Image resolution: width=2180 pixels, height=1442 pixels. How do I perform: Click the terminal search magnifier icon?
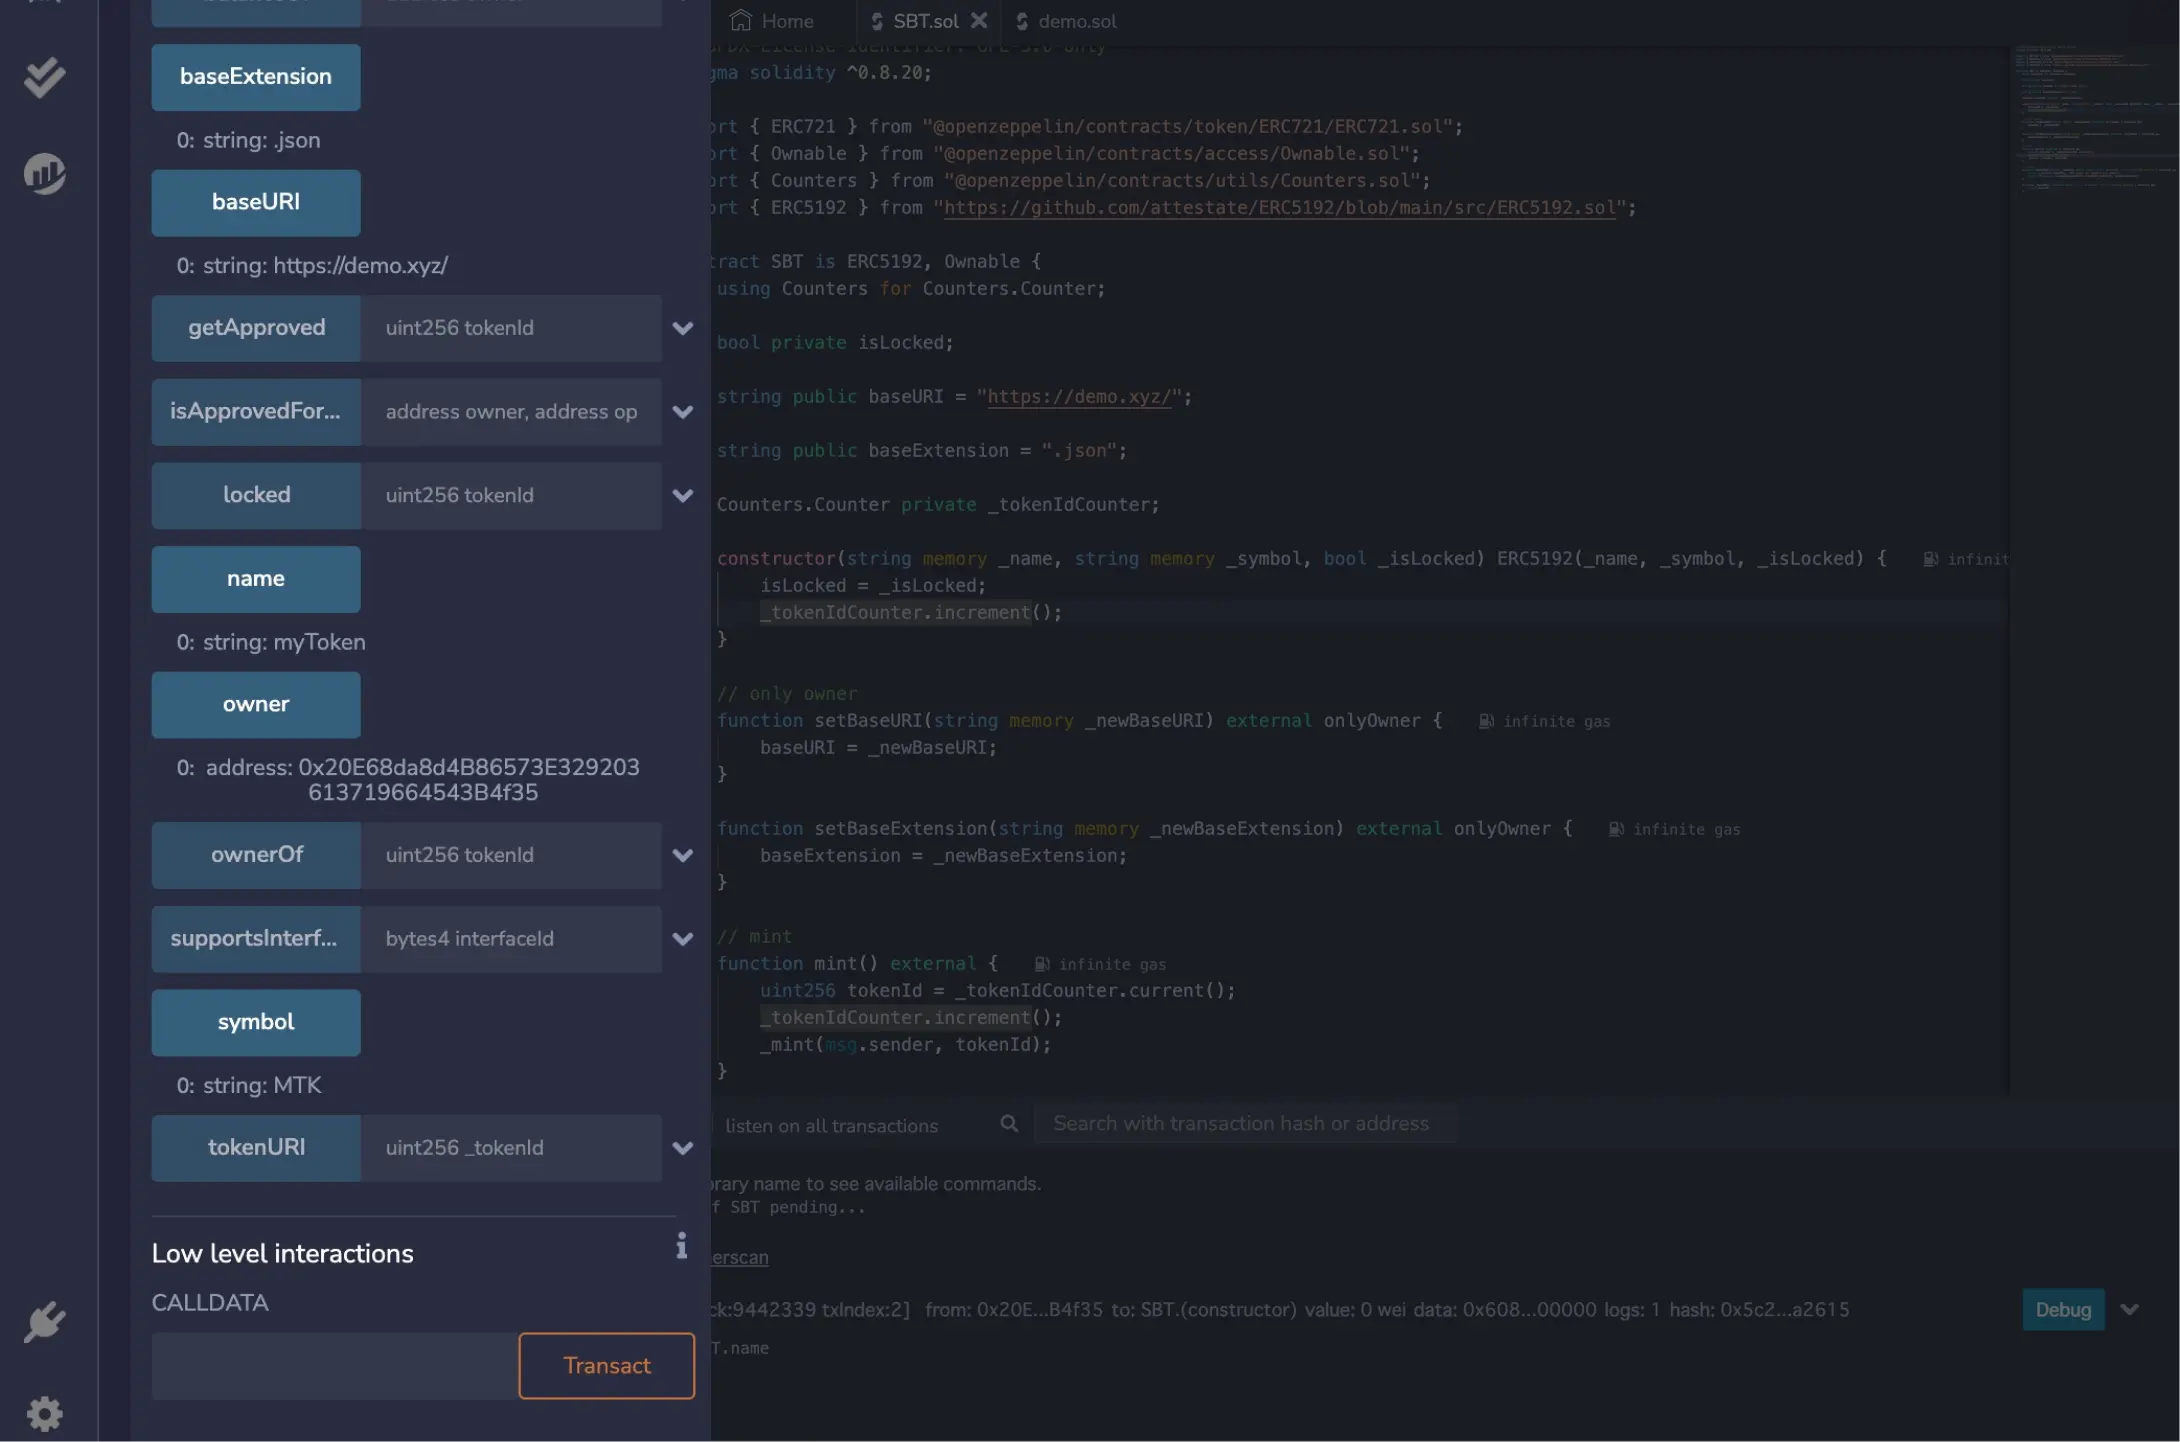point(1009,1124)
